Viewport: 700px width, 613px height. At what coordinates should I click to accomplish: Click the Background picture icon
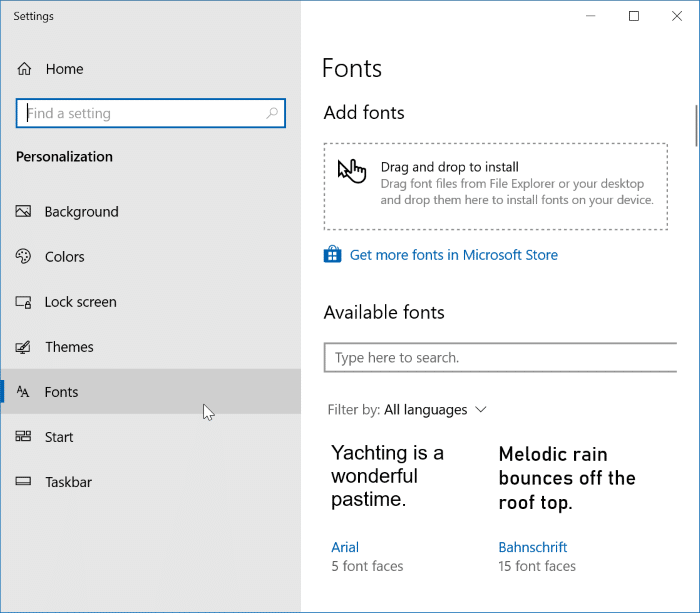[23, 211]
